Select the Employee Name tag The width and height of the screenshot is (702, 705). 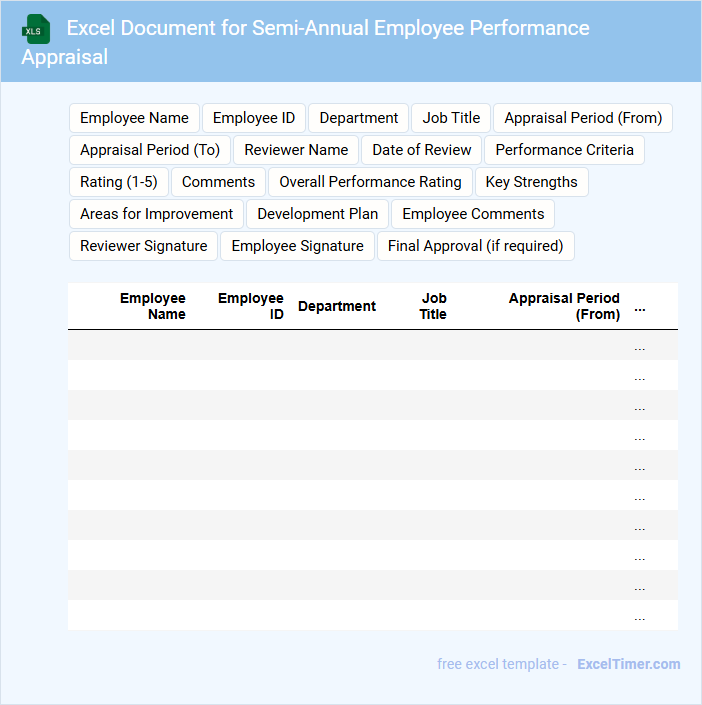point(134,118)
